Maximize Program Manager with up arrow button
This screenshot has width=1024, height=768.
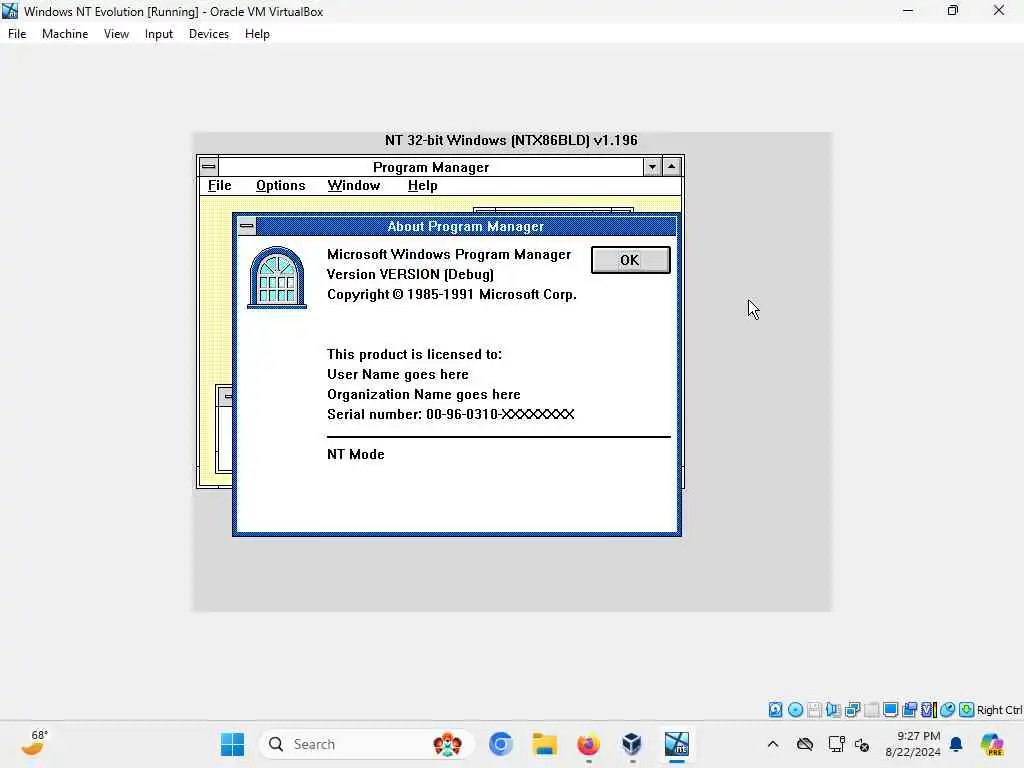pos(671,167)
